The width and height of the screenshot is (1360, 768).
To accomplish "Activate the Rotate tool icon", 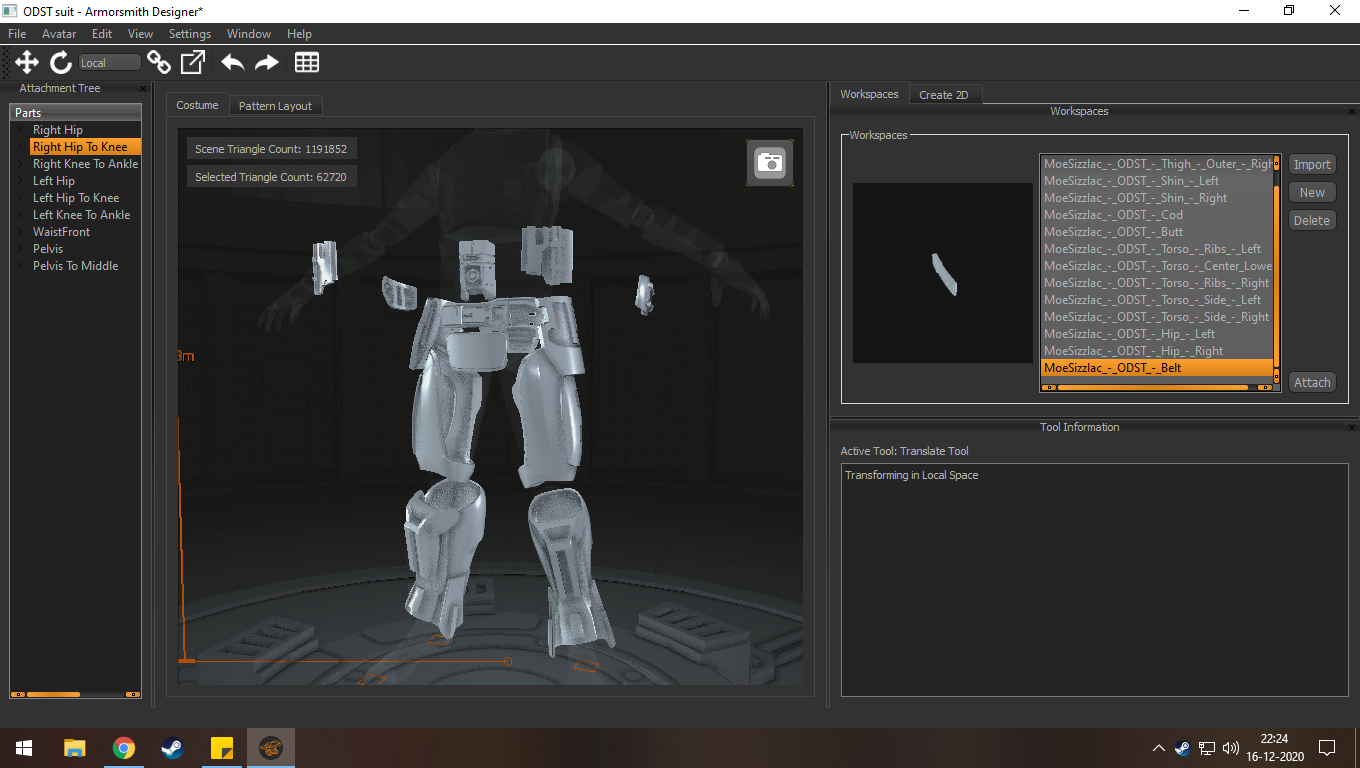I will (61, 63).
